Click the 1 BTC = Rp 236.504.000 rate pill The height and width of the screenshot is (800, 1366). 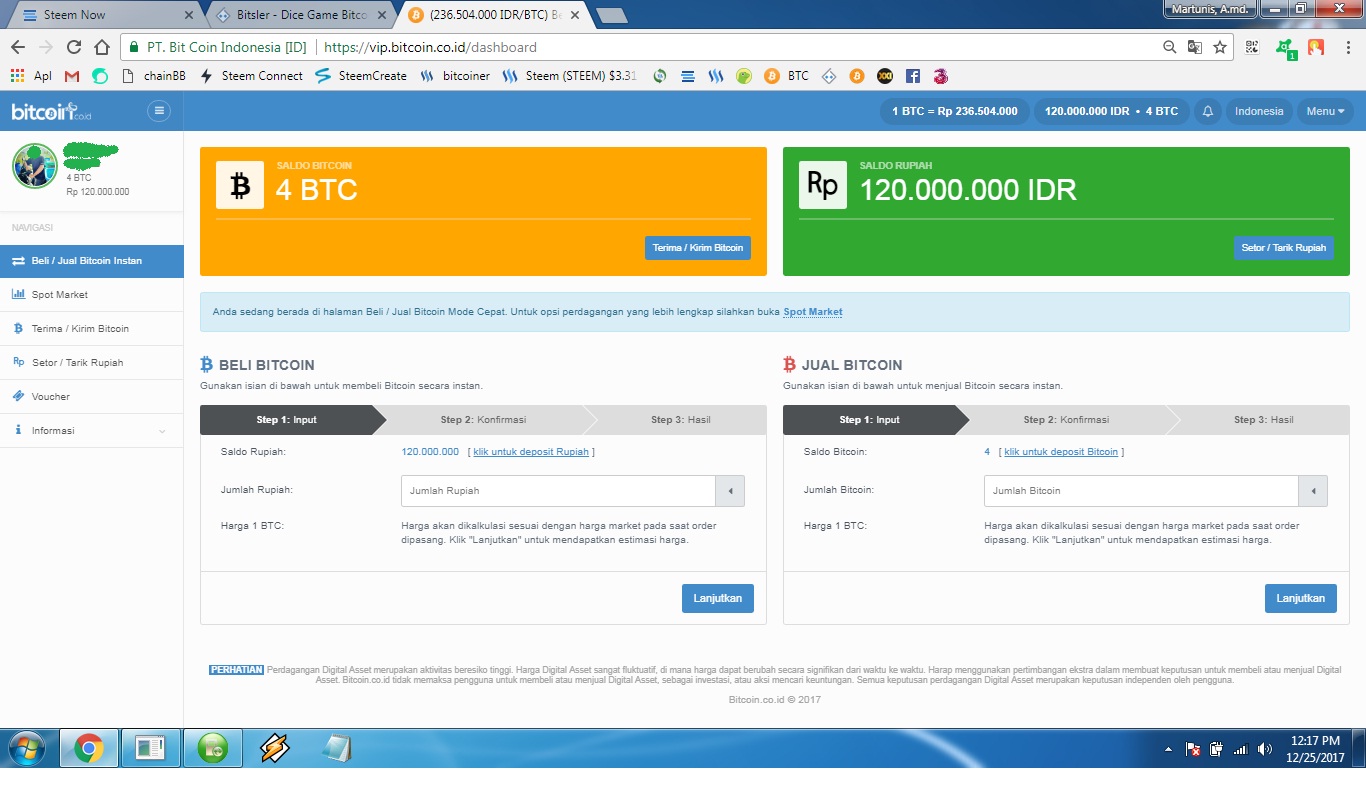955,111
